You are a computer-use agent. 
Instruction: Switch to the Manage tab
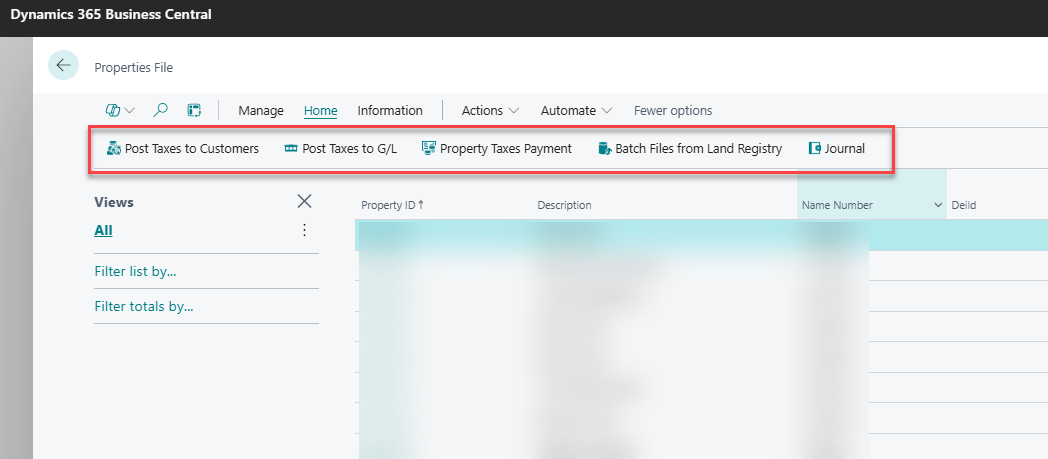tap(261, 110)
